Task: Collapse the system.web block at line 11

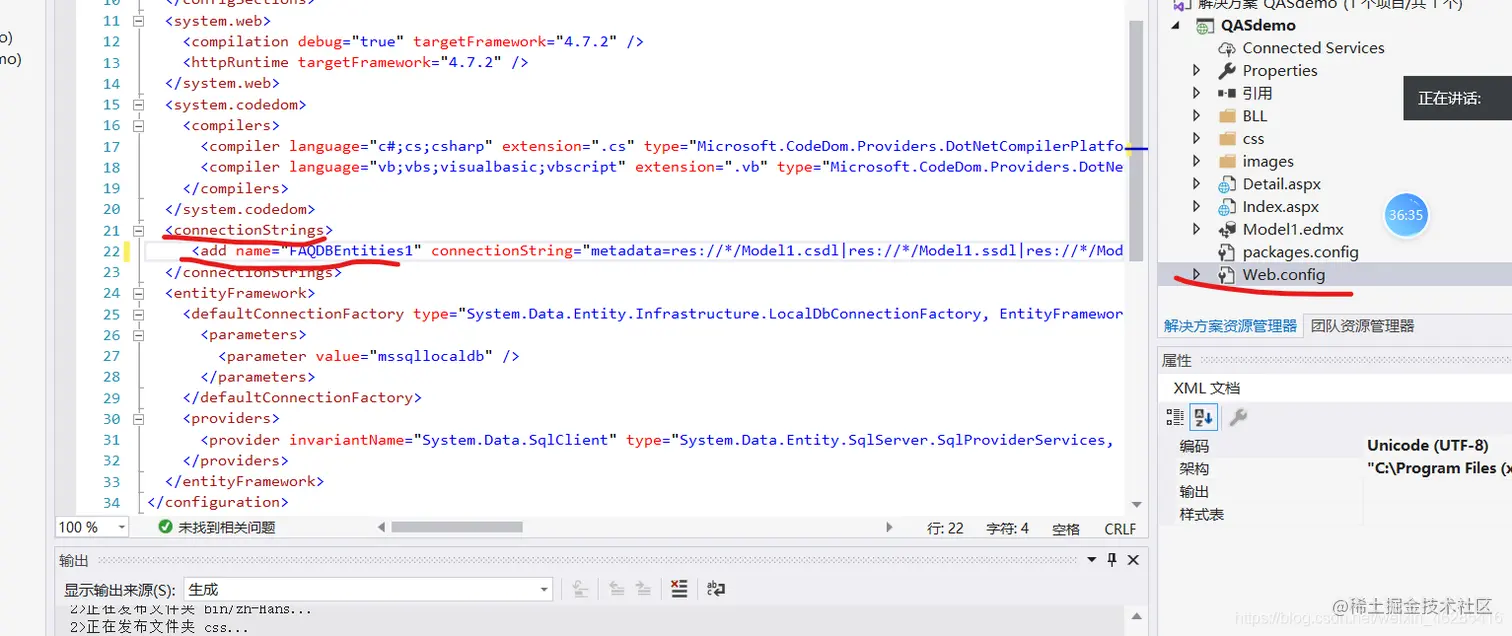Action: point(139,20)
